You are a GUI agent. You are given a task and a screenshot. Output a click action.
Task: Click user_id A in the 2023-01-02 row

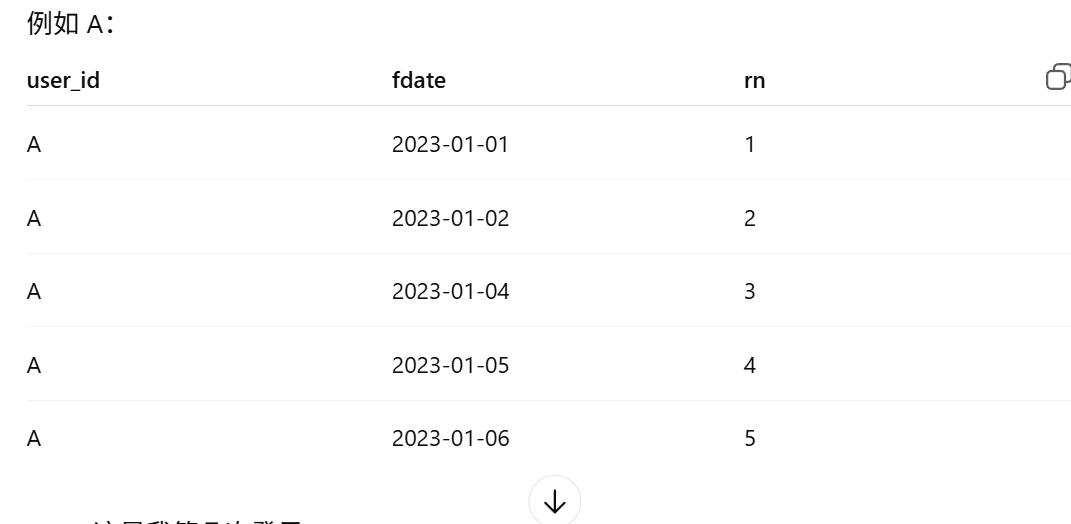point(34,218)
